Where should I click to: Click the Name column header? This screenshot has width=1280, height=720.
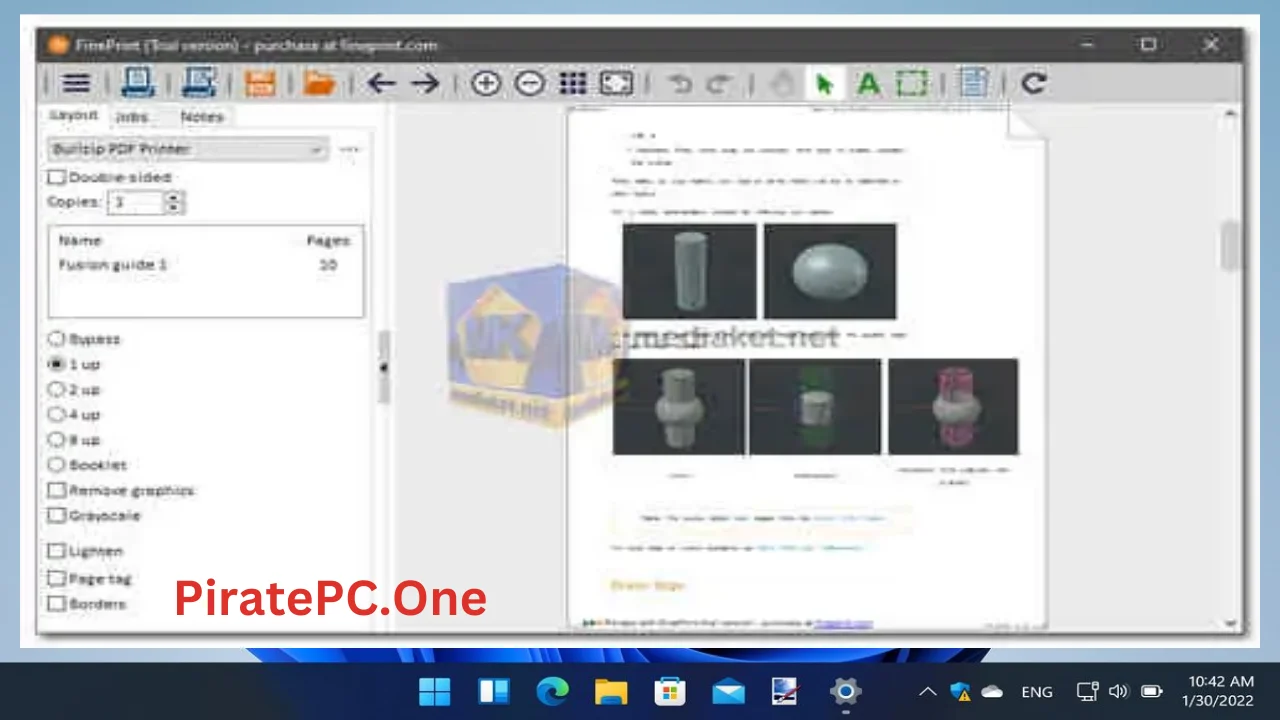80,241
